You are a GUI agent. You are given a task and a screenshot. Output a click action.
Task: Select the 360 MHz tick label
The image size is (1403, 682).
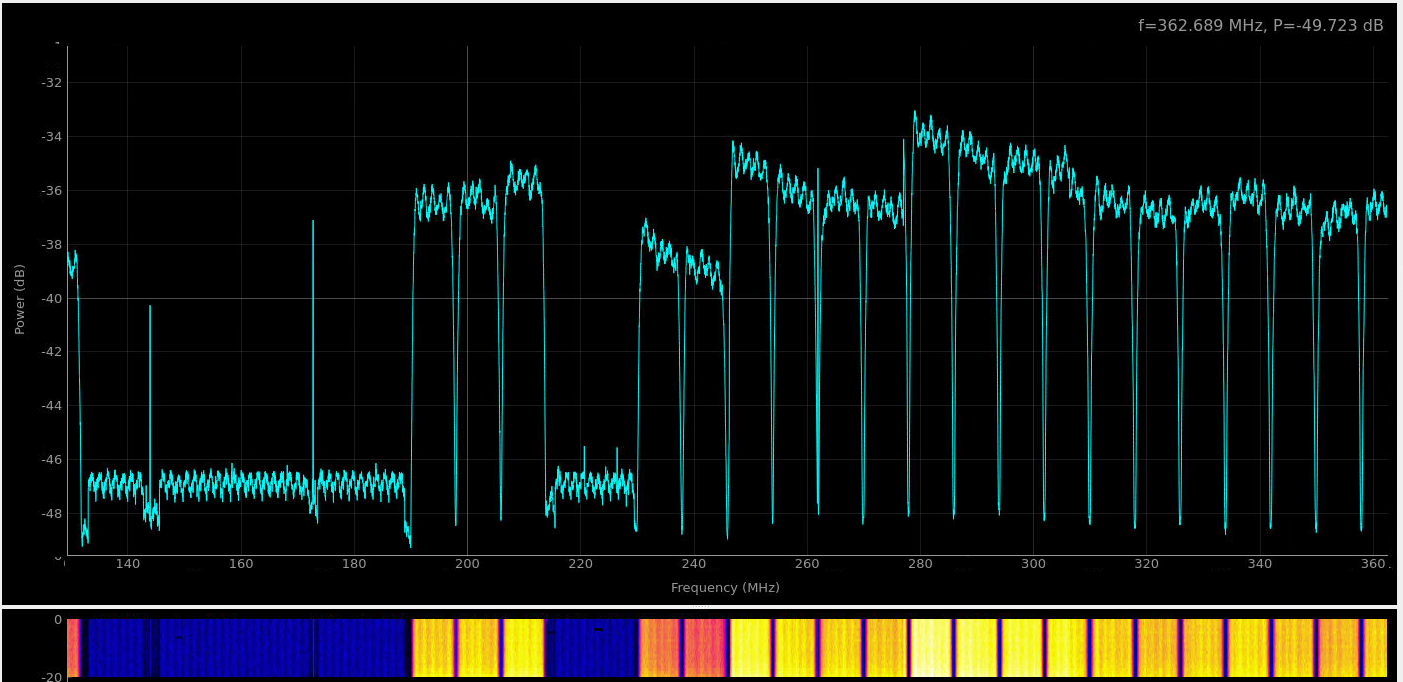pos(1374,564)
